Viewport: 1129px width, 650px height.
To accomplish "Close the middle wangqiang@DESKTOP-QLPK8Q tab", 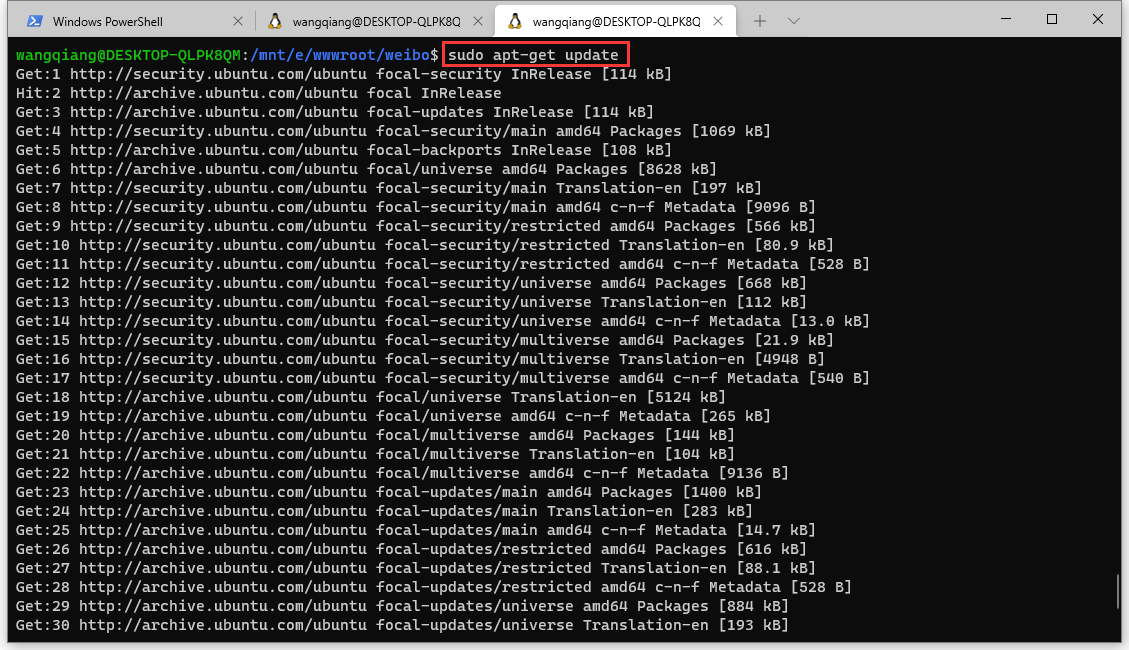I will [478, 22].
